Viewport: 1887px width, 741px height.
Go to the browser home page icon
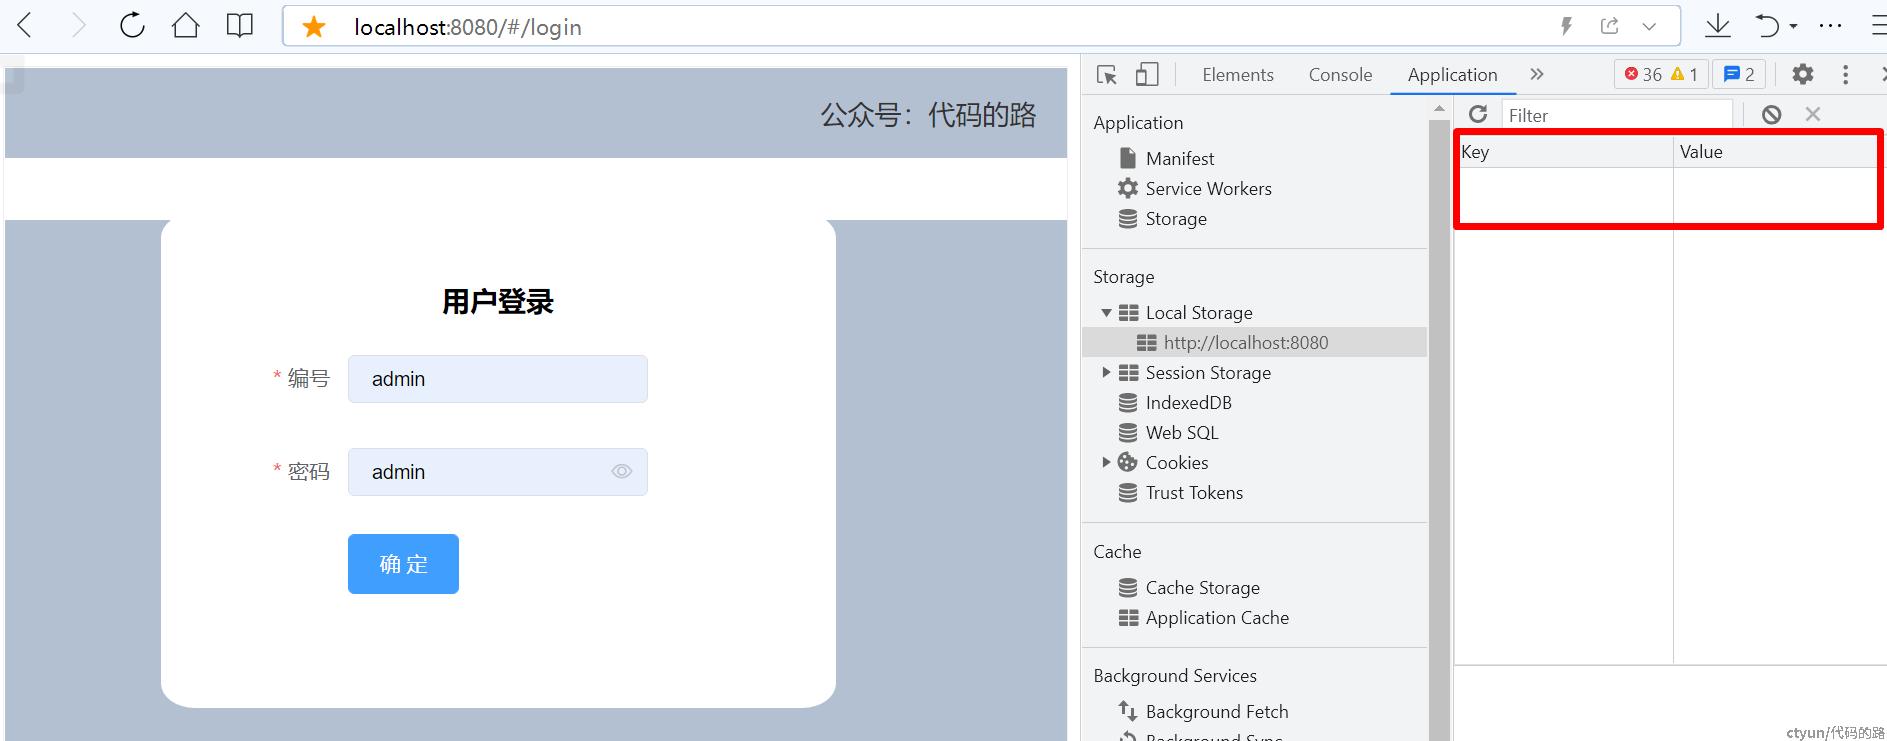(186, 26)
